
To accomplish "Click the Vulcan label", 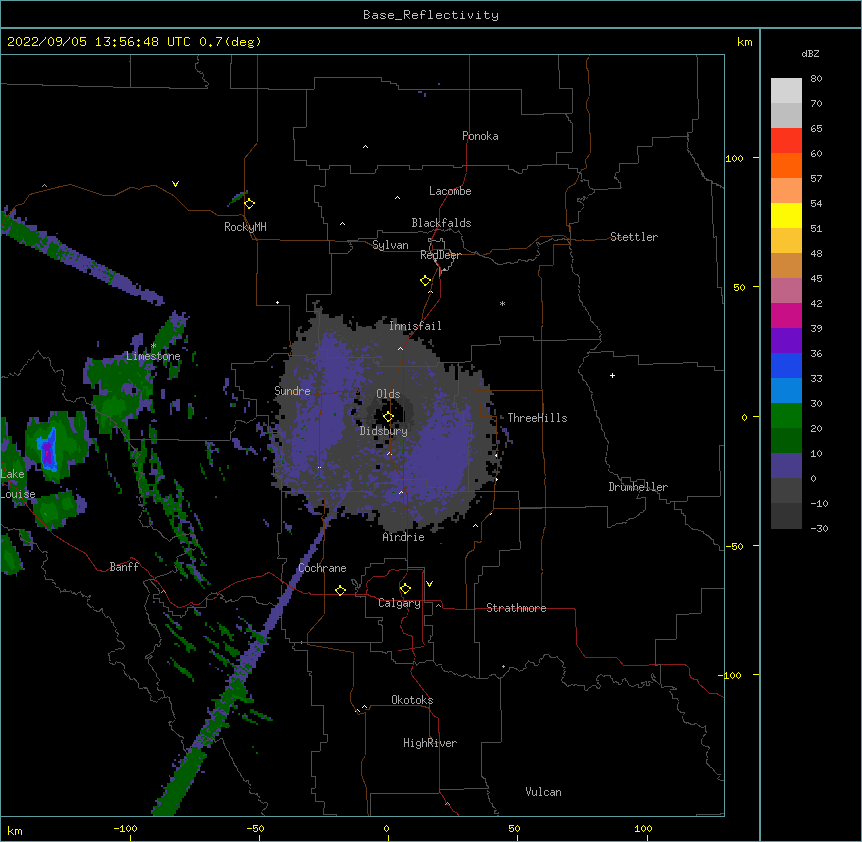I will 543,792.
